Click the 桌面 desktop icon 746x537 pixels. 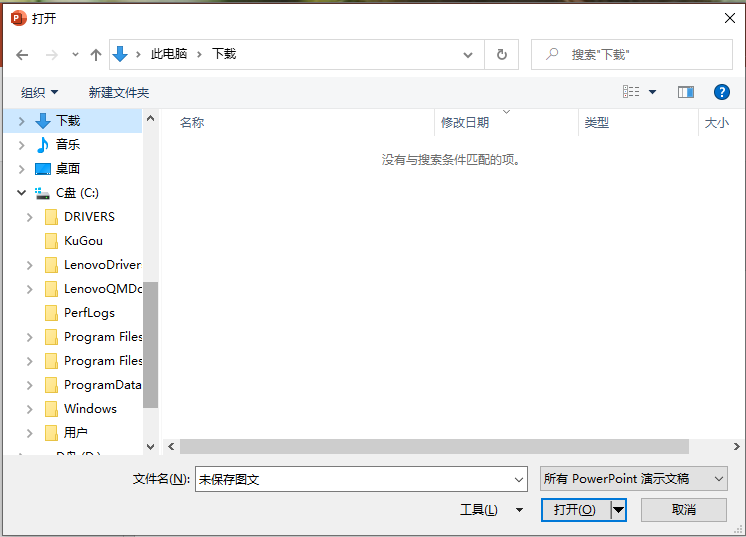pos(42,169)
